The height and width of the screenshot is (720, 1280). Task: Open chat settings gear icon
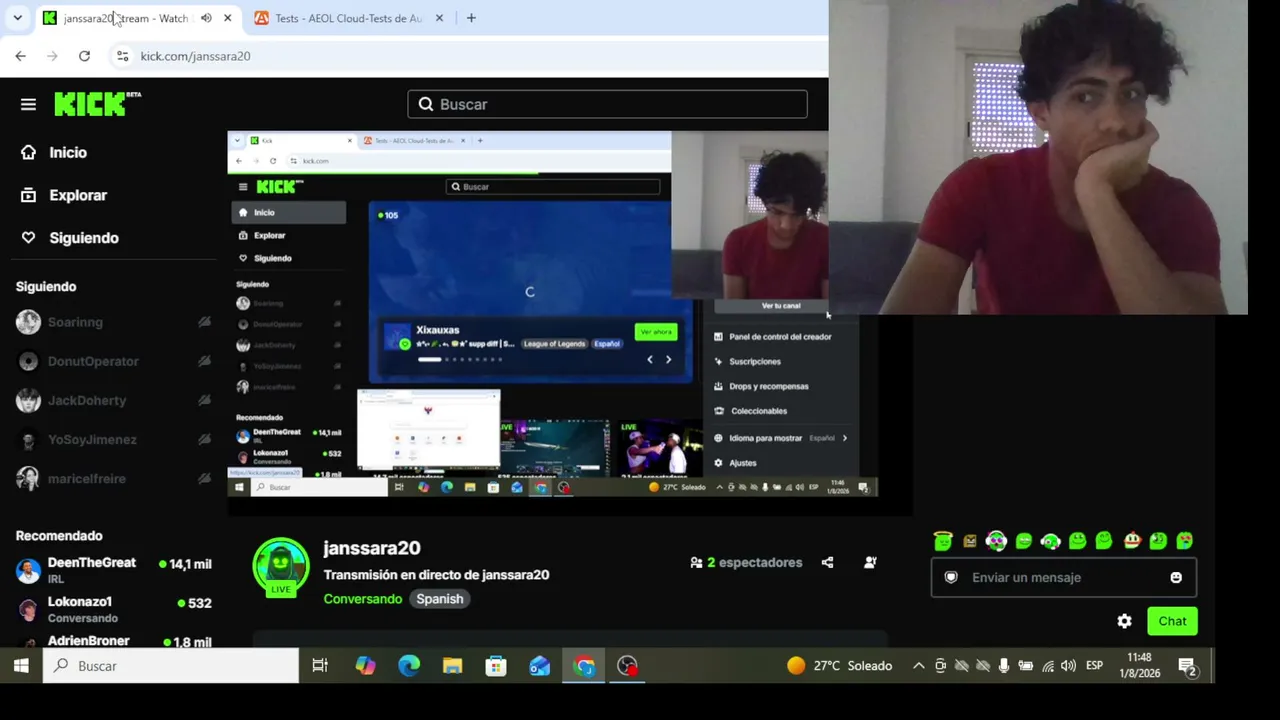[x=1124, y=621]
